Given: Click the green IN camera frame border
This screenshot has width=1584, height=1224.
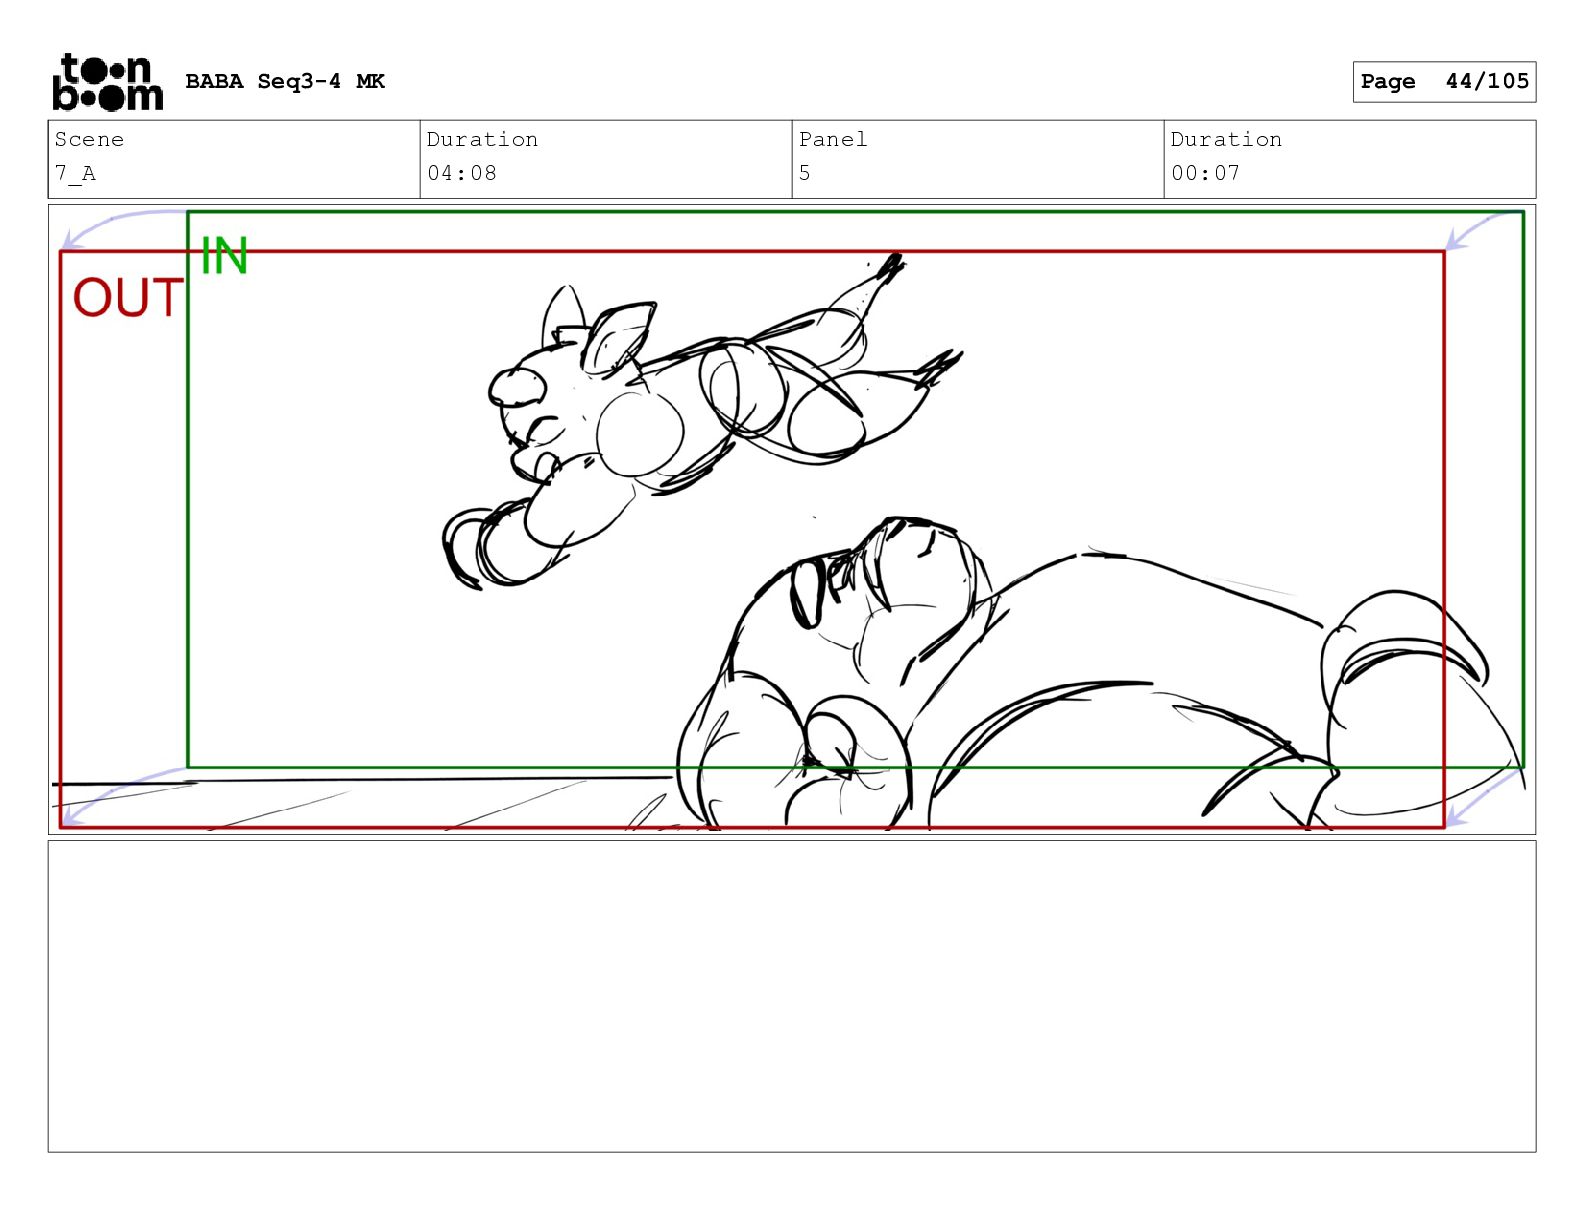Looking at the screenshot, I should (x=856, y=212).
